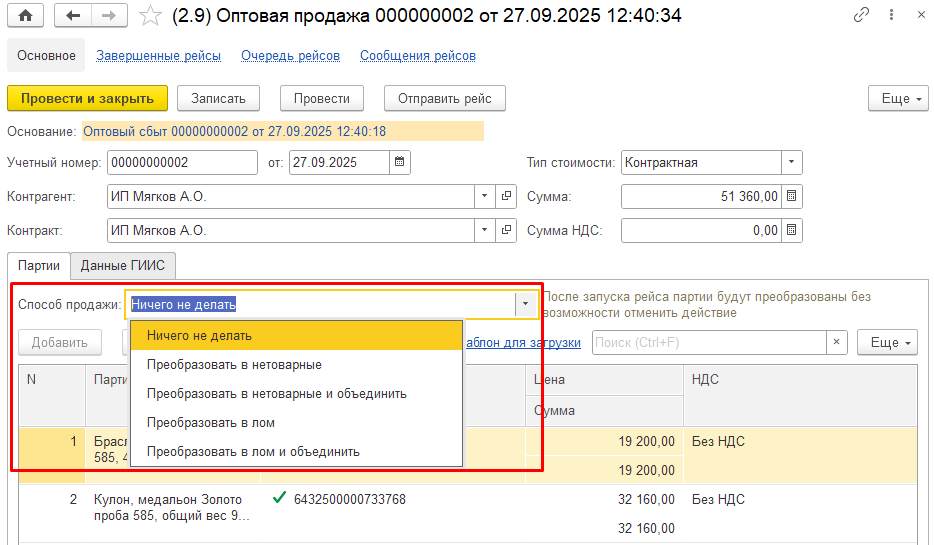Open the top-right Еще menu

click(895, 98)
